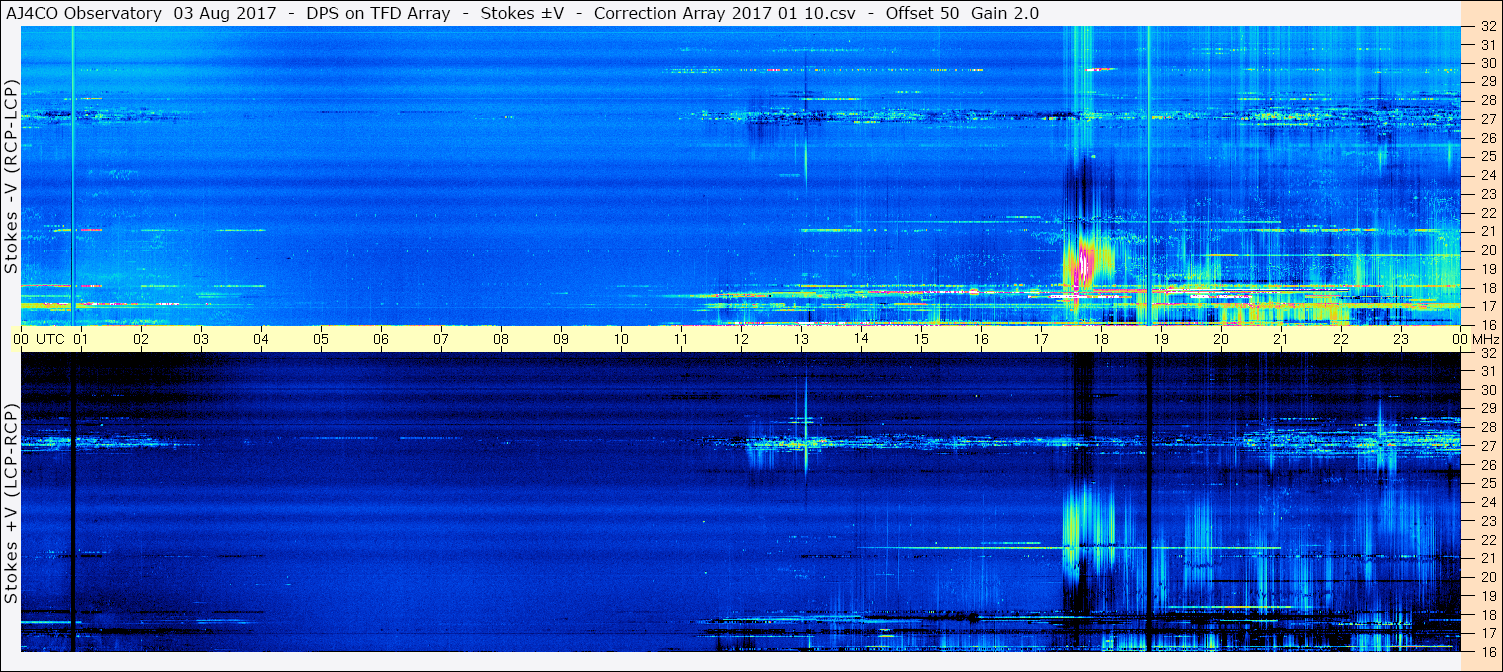Select hour 08 on the UTC time axis

point(501,339)
